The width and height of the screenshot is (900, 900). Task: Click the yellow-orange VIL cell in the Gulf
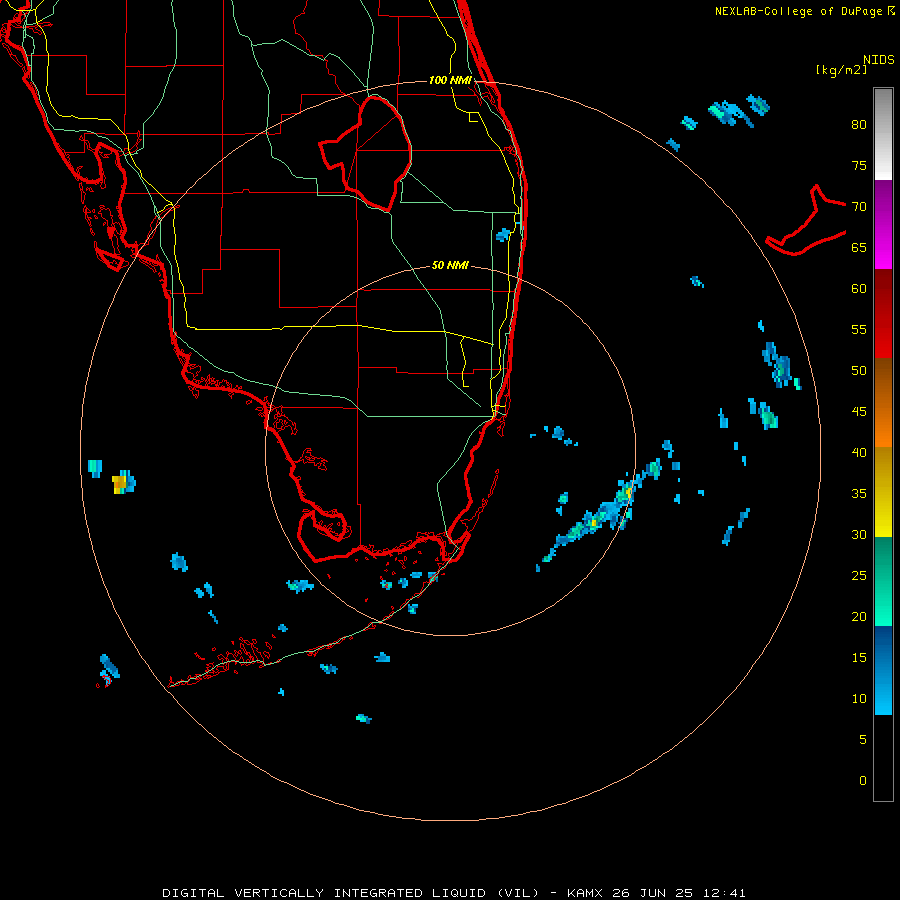(x=119, y=483)
